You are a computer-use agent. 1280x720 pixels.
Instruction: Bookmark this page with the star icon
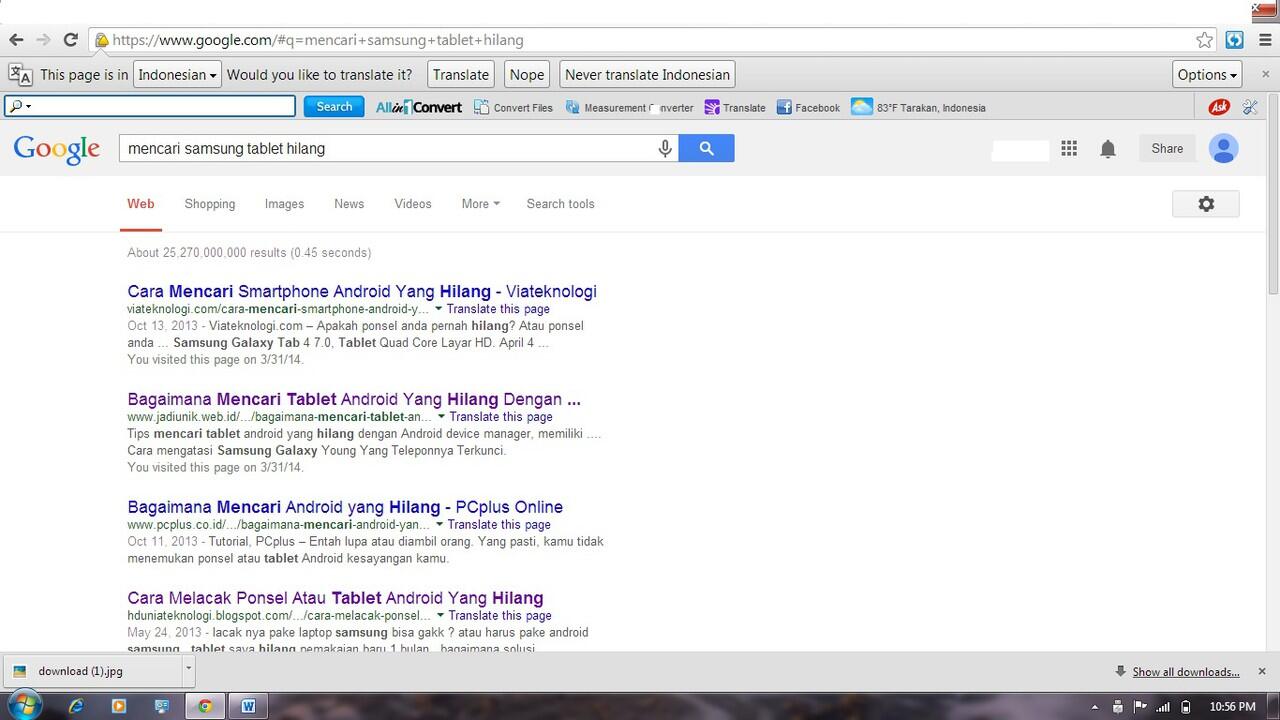[x=1205, y=40]
